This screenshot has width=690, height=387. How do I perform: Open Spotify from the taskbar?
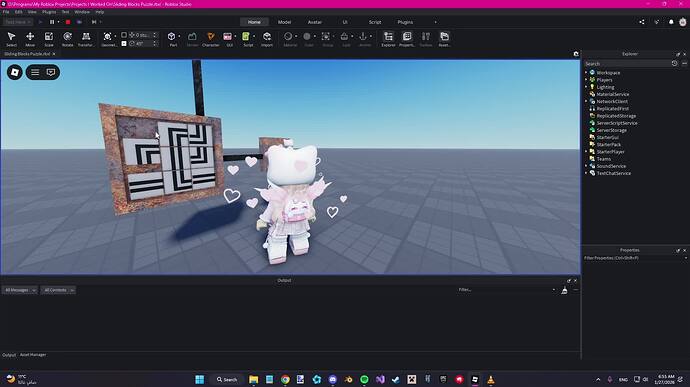point(364,380)
